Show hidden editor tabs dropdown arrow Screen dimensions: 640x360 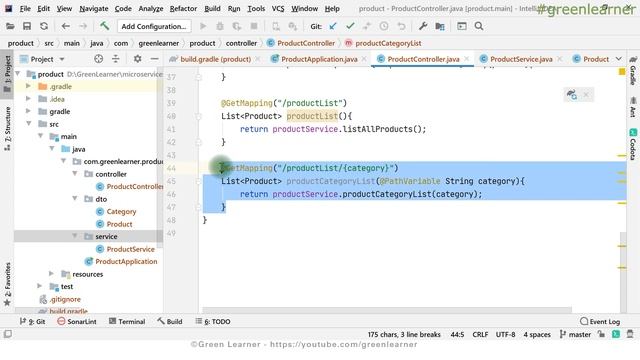[x=618, y=59]
